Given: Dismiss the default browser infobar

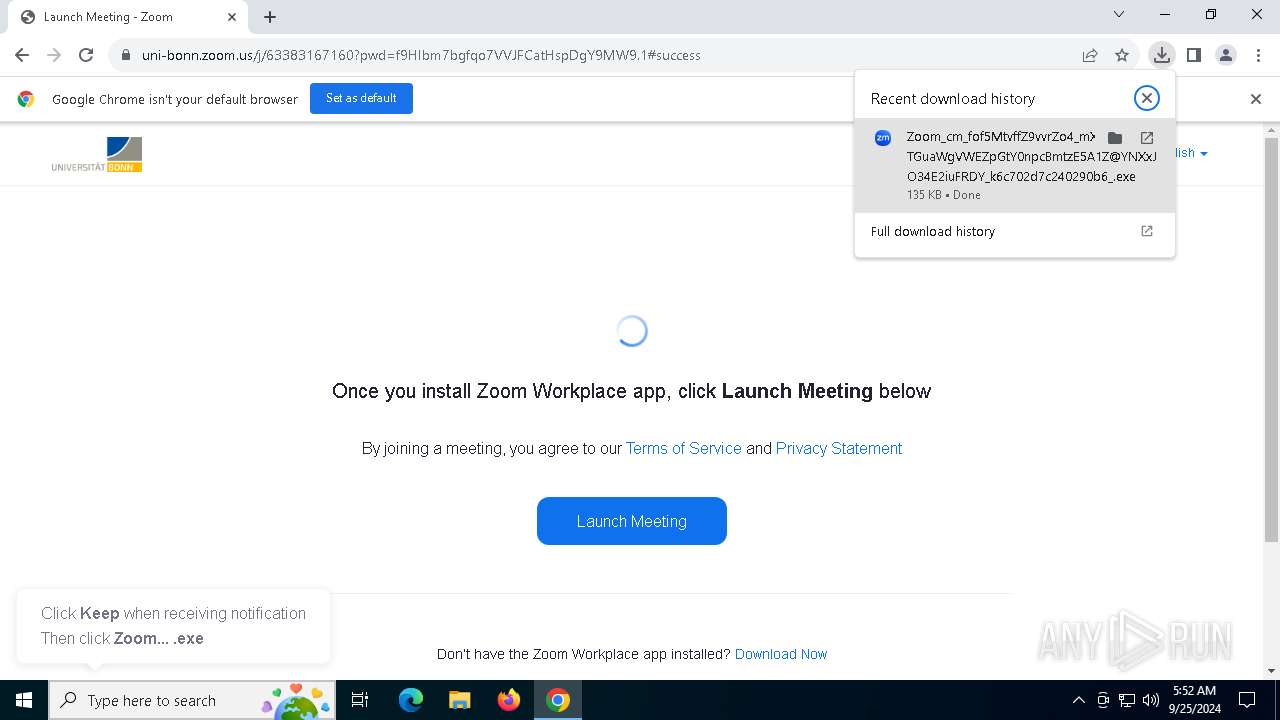Looking at the screenshot, I should pos(1256,99).
